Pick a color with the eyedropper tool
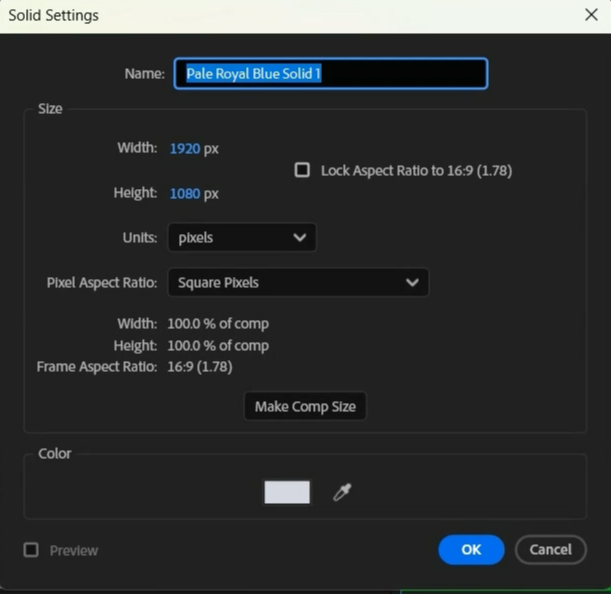The width and height of the screenshot is (611, 594). [342, 492]
